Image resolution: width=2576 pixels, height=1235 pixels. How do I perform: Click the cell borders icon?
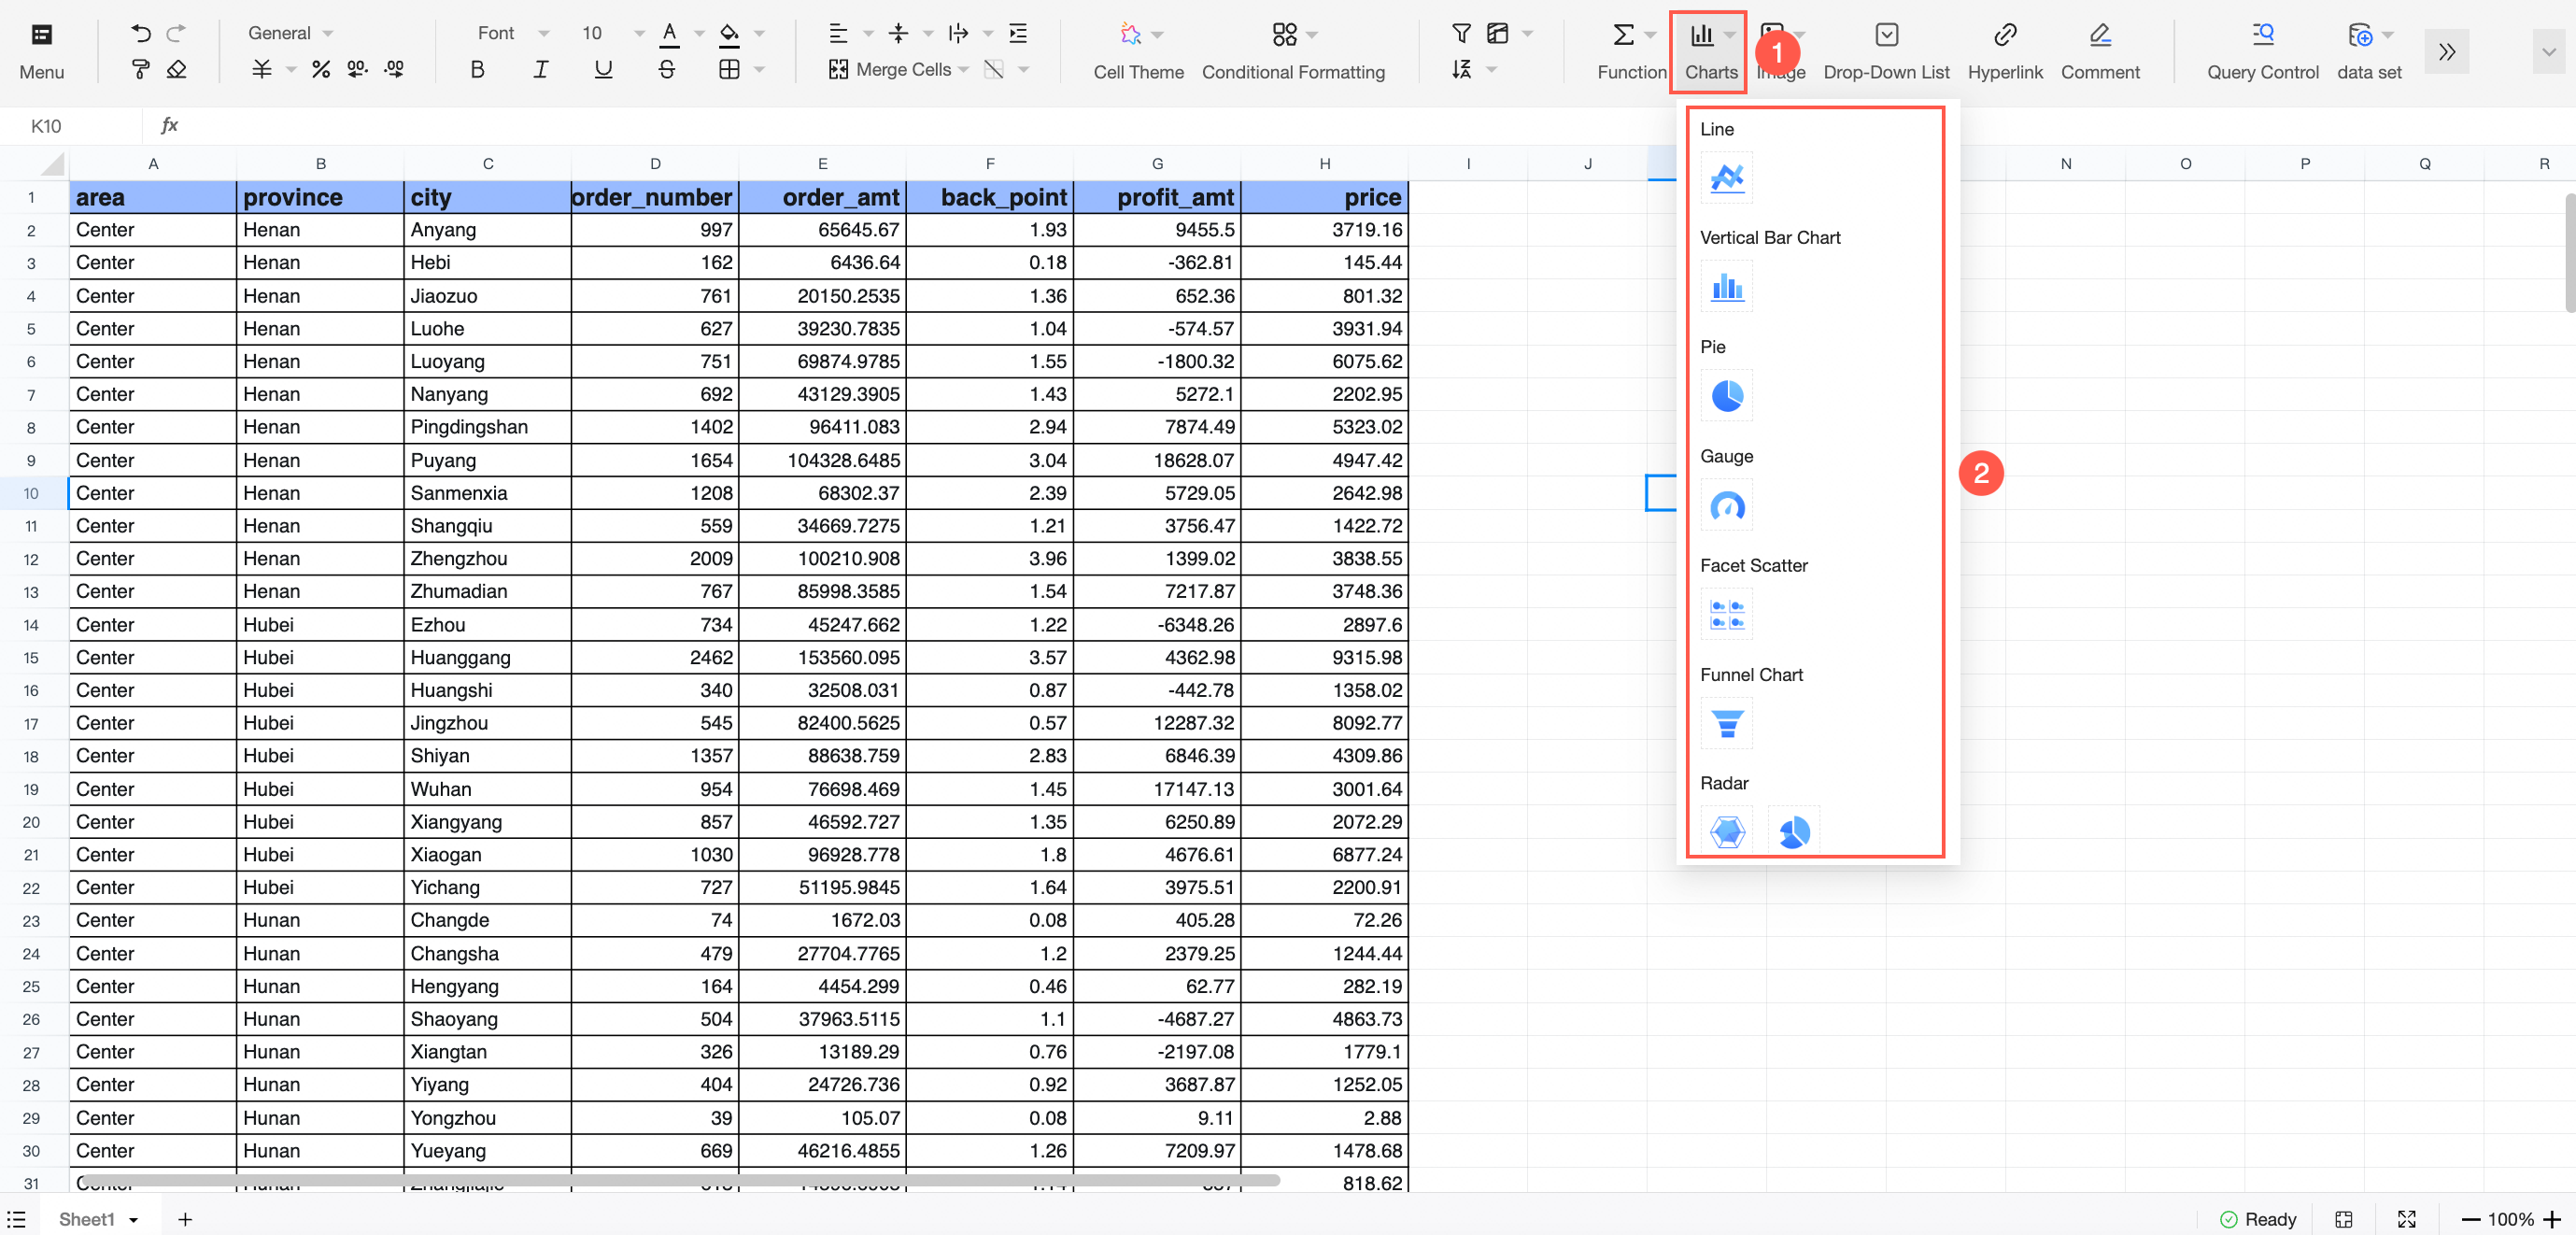(730, 69)
